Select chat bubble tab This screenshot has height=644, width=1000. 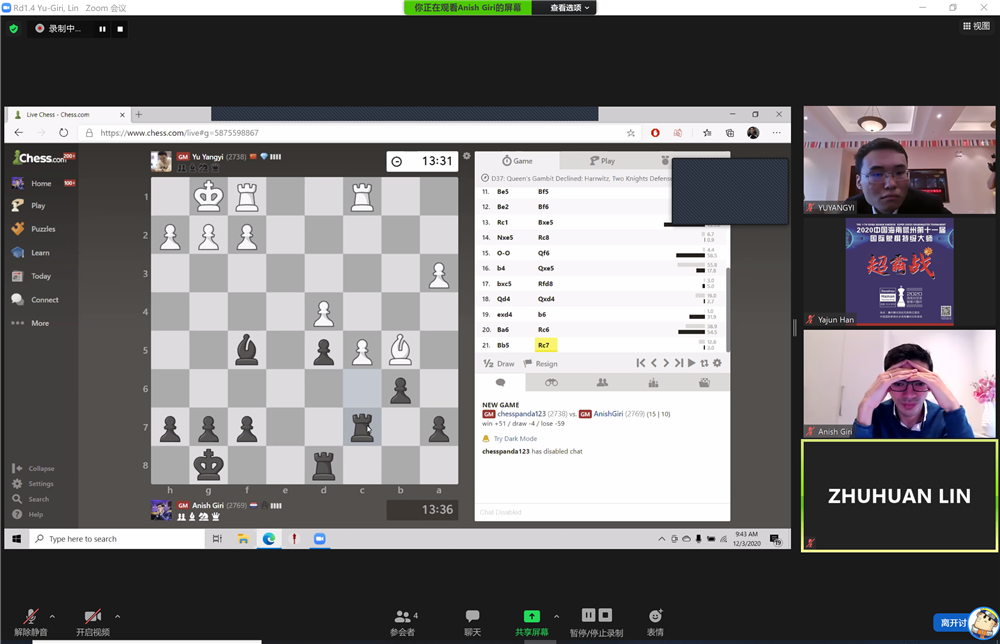pos(501,383)
